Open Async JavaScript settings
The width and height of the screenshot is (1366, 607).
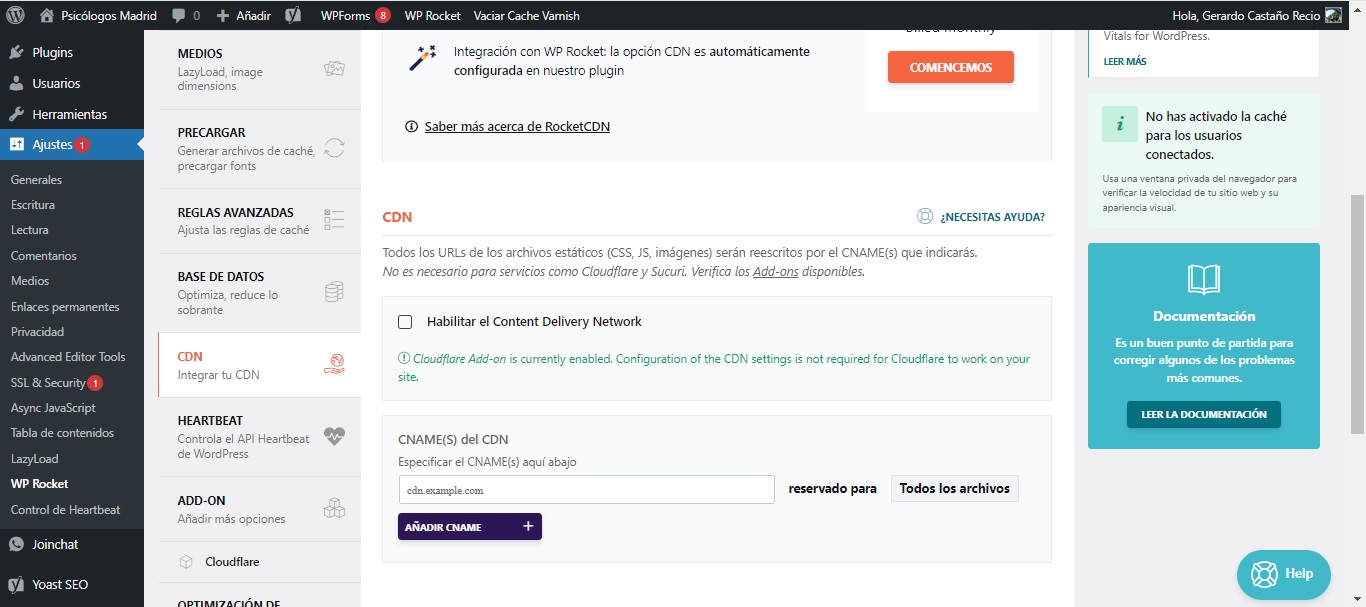click(x=53, y=408)
